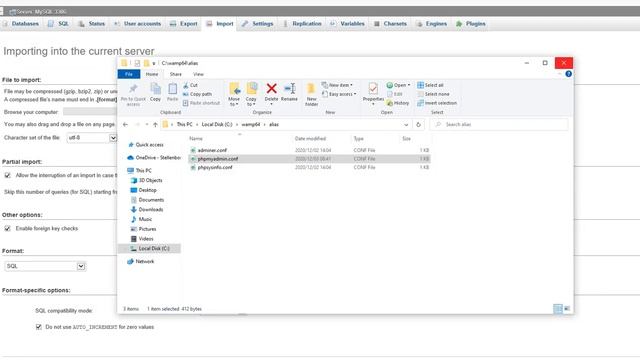The image size is (640, 360).
Task: Expand the Open dropdown in the ribbon
Action: coord(409,85)
